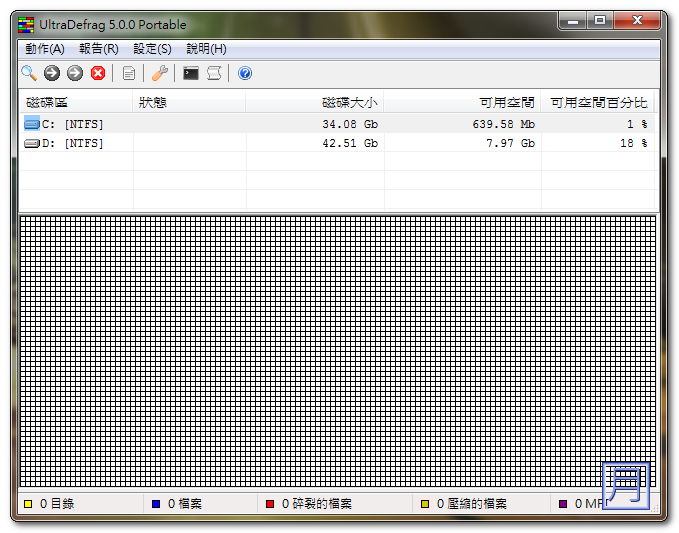Click the 狀態 column header

(189, 103)
